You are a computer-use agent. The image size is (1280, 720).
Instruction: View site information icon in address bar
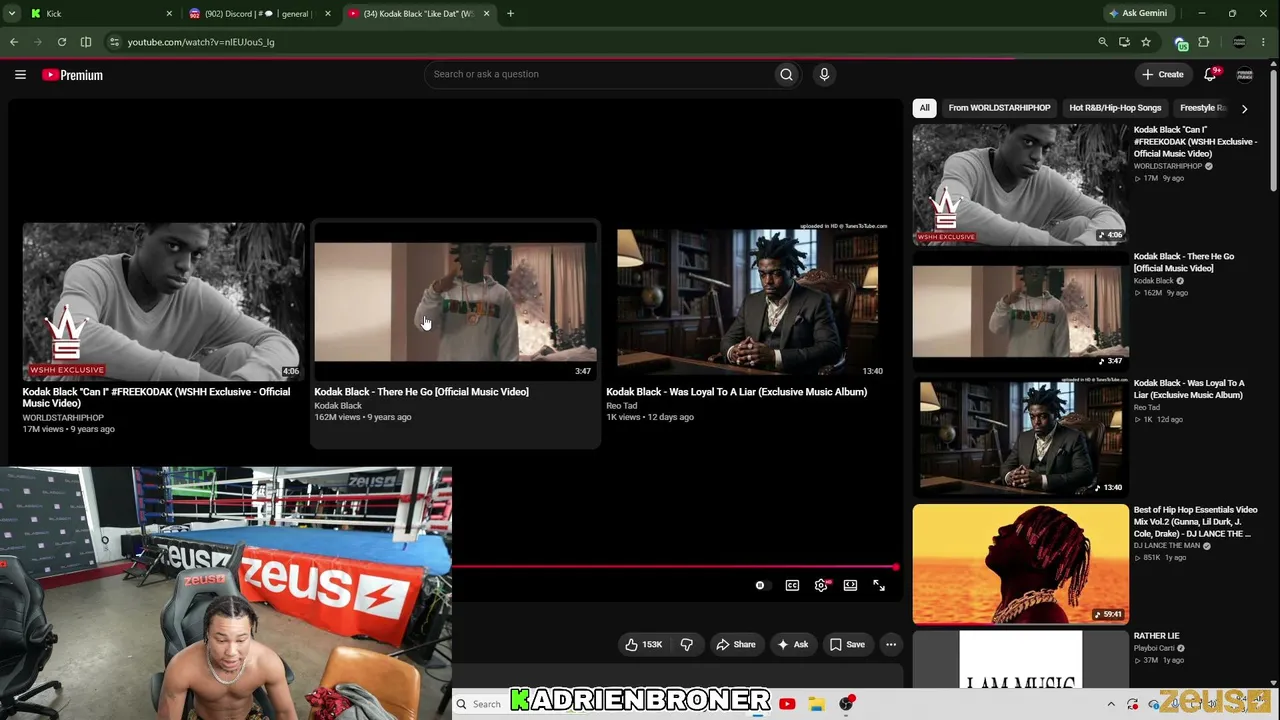point(114,42)
